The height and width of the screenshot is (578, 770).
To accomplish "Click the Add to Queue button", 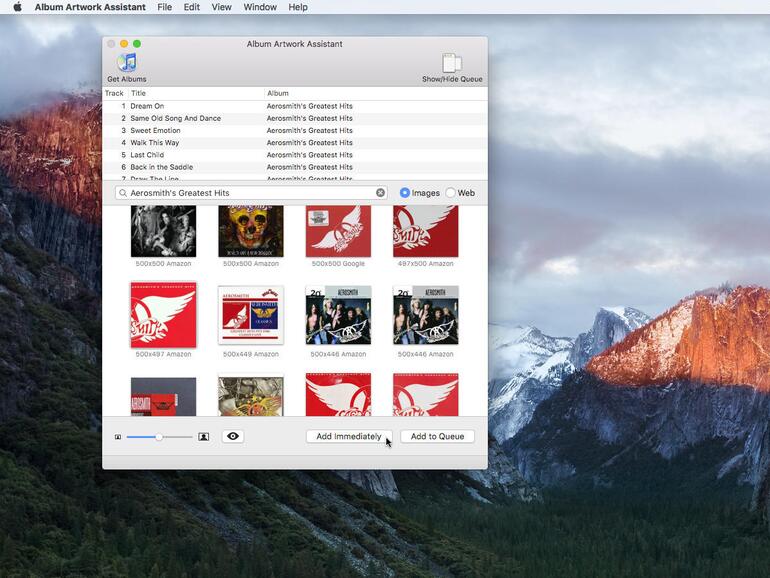I will click(437, 437).
